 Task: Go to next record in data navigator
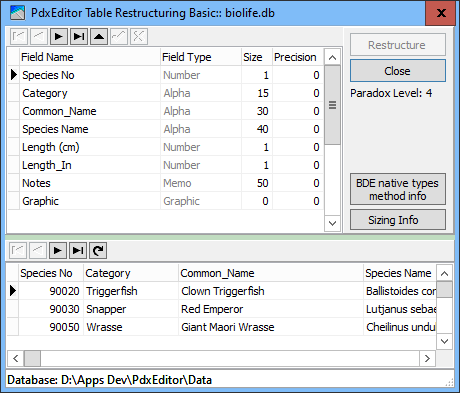(x=58, y=250)
